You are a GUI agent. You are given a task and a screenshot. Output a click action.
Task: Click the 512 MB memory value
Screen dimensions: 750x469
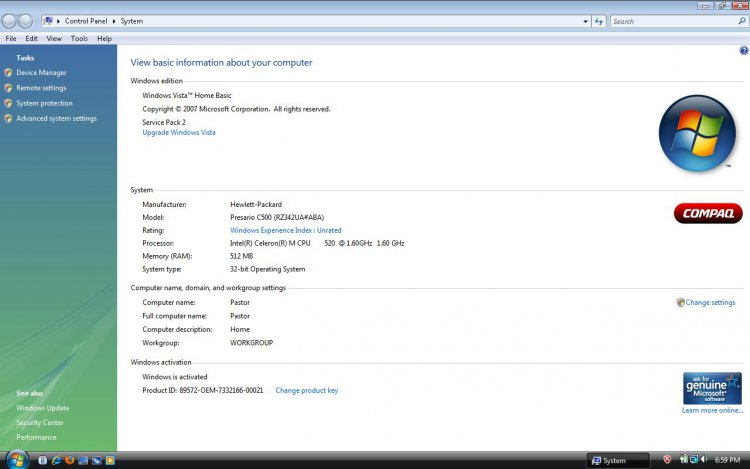242,256
